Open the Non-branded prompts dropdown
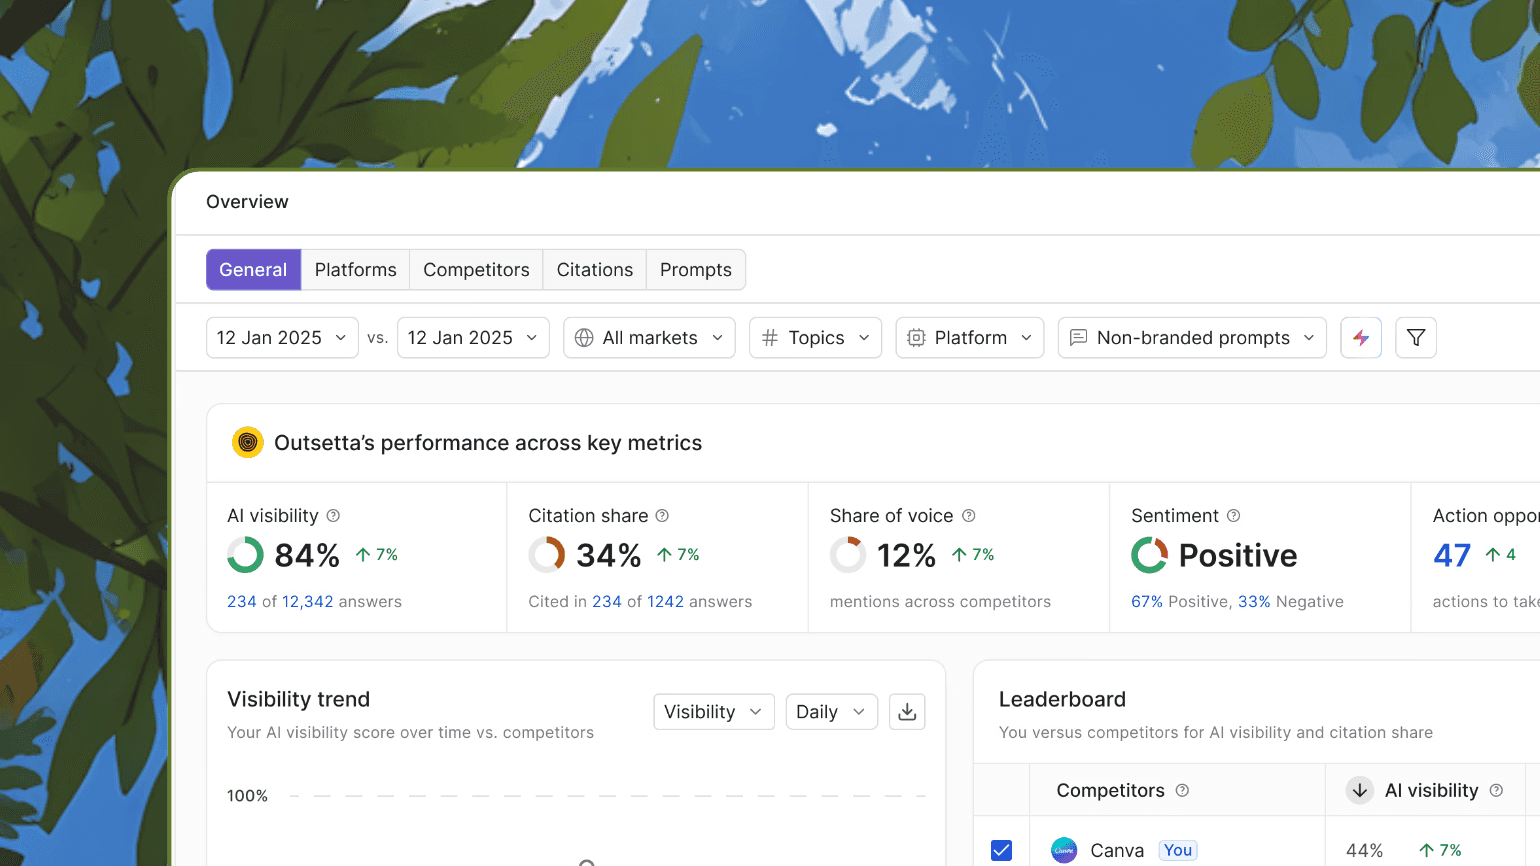Viewport: 1540px width, 866px height. (x=1192, y=338)
